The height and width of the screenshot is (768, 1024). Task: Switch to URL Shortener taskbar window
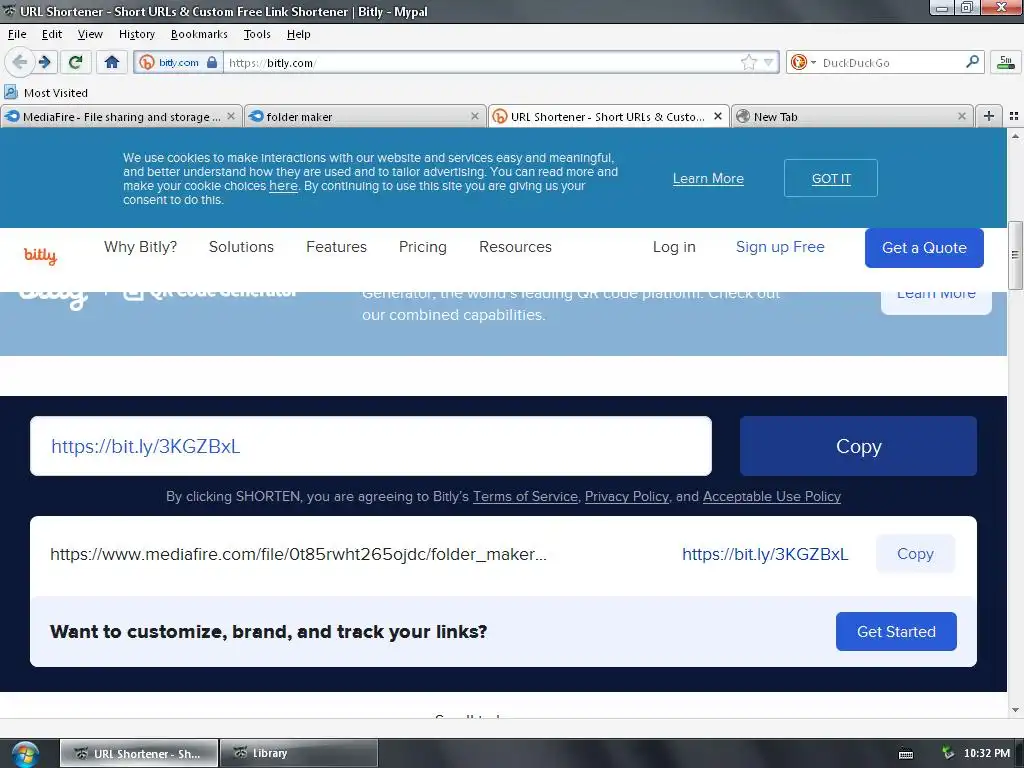click(139, 753)
